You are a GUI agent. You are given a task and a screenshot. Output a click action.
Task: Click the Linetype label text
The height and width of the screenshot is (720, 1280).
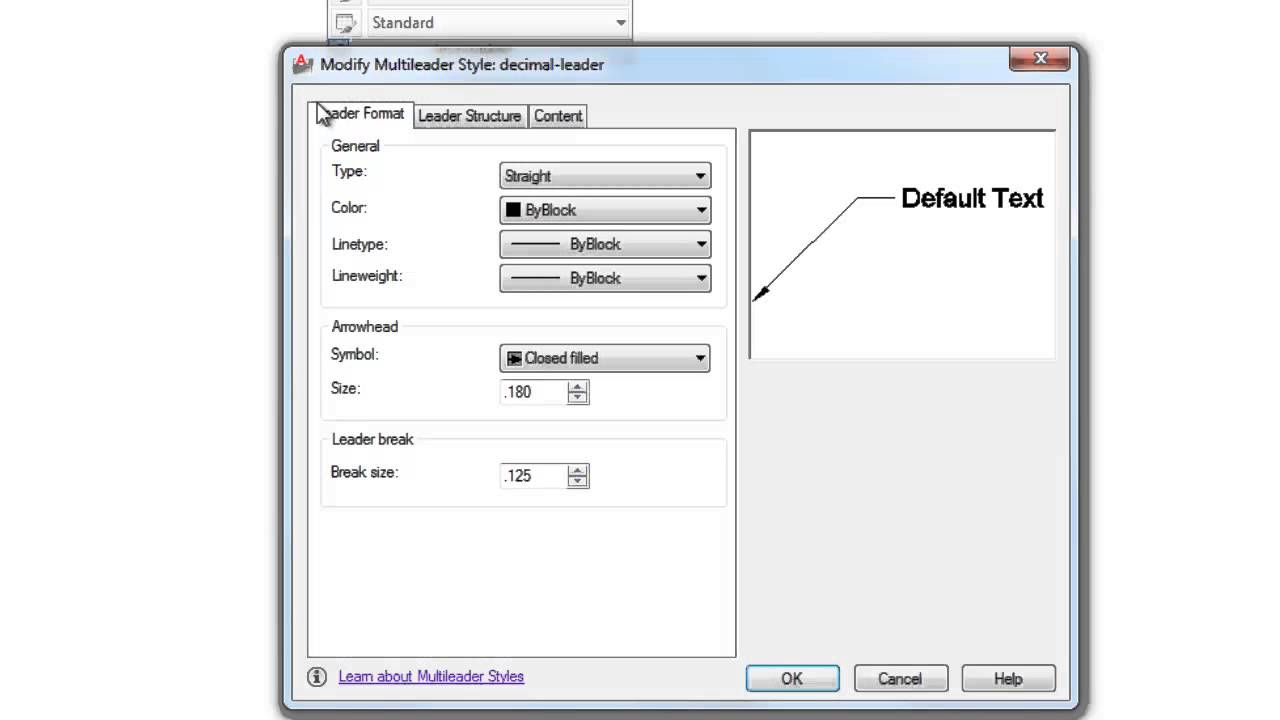[x=359, y=244]
